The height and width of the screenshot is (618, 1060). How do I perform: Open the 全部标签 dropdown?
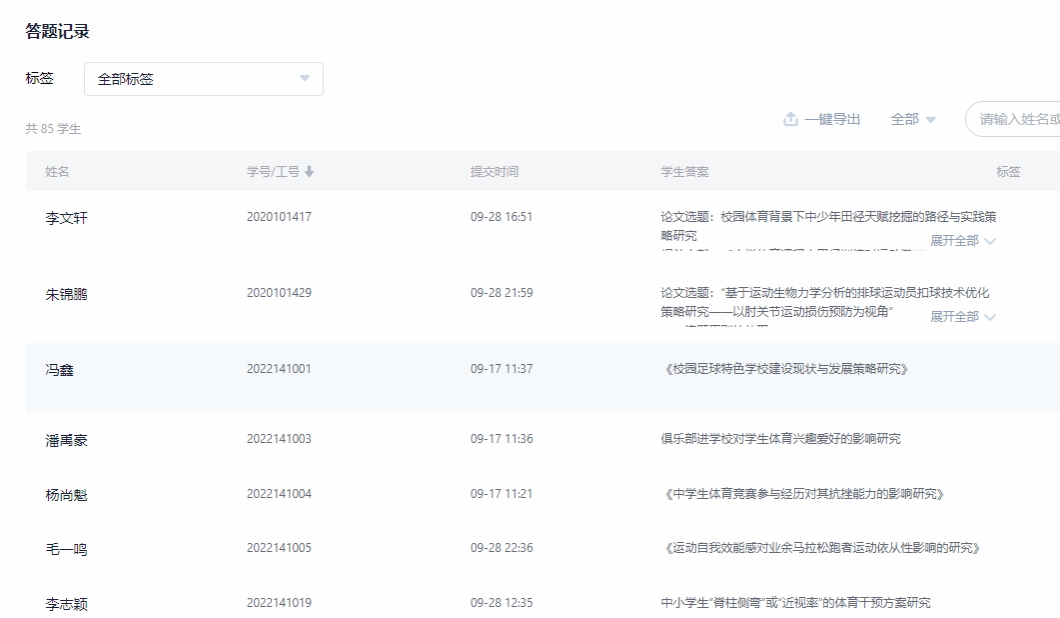pyautogui.click(x=204, y=79)
